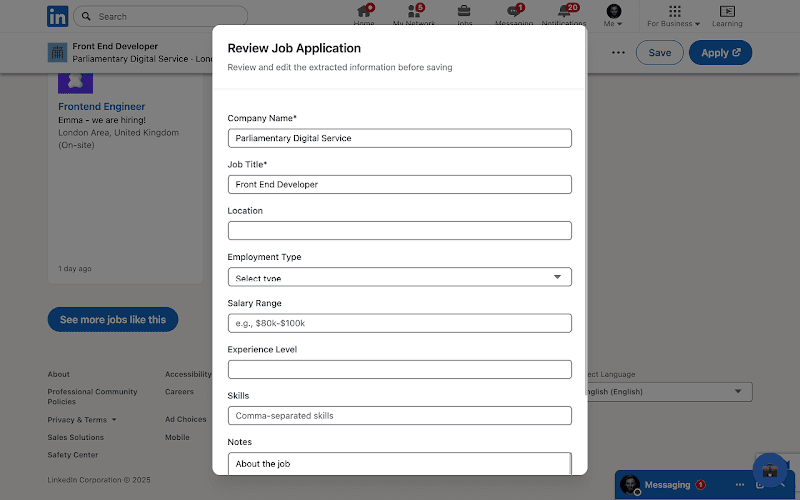Expand the Me profile menu
Viewport: 800px width, 500px height.
click(613, 15)
